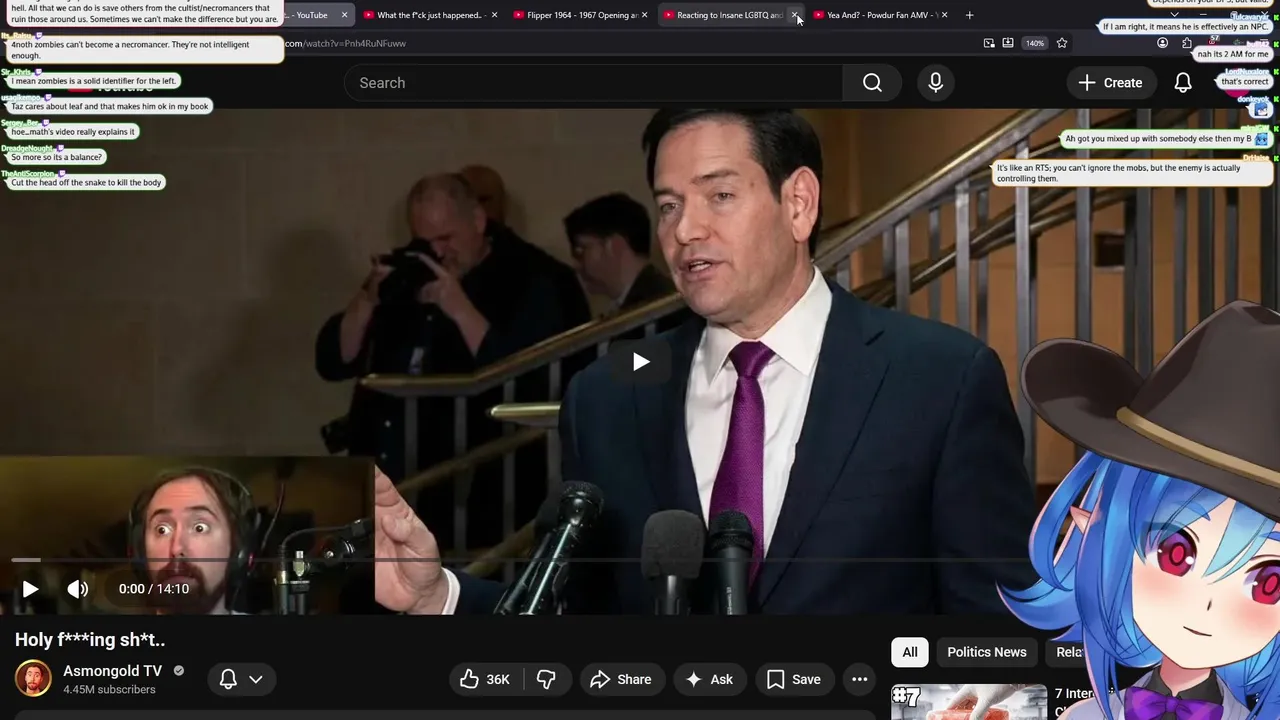1280x720 pixels.
Task: Open the notifications bell in YouTube header
Action: tap(1183, 83)
